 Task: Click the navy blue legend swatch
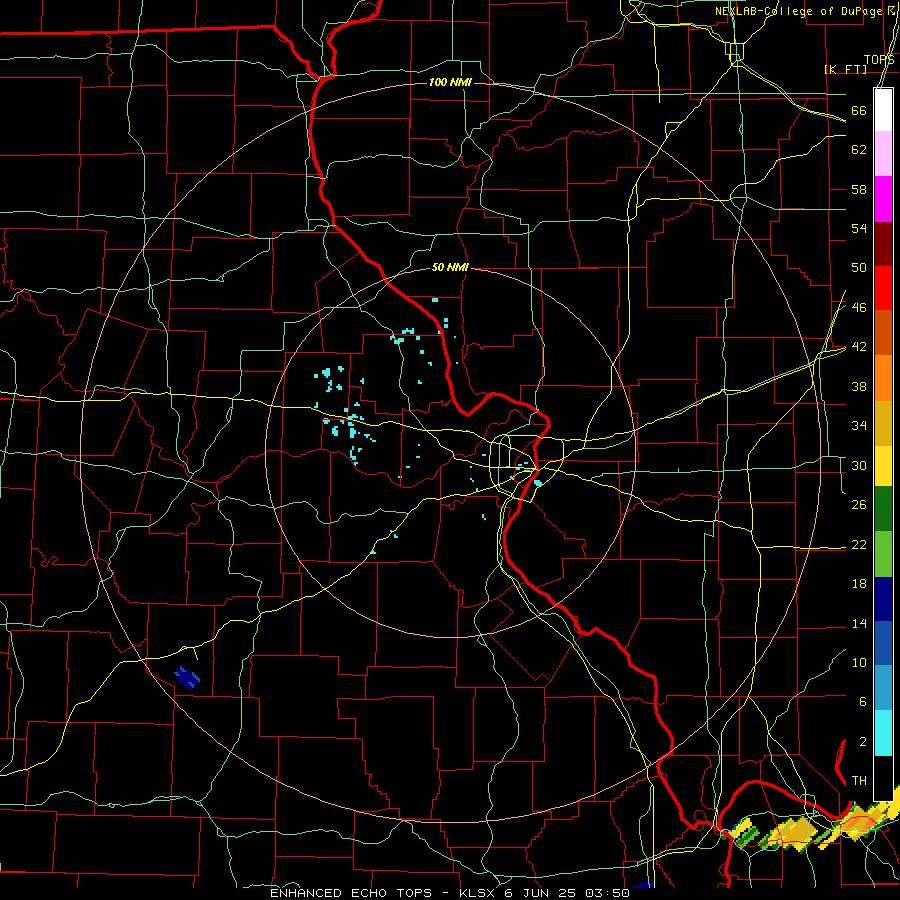tap(883, 599)
